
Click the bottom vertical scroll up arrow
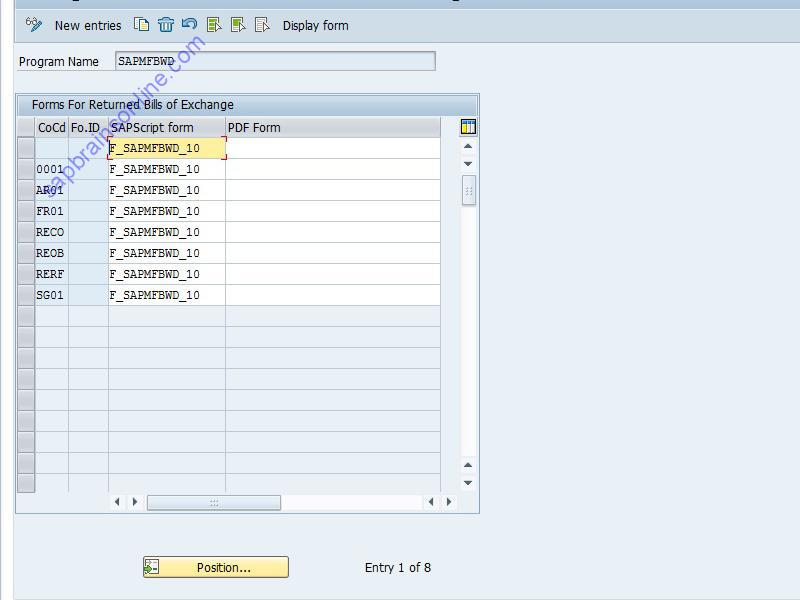pos(468,465)
